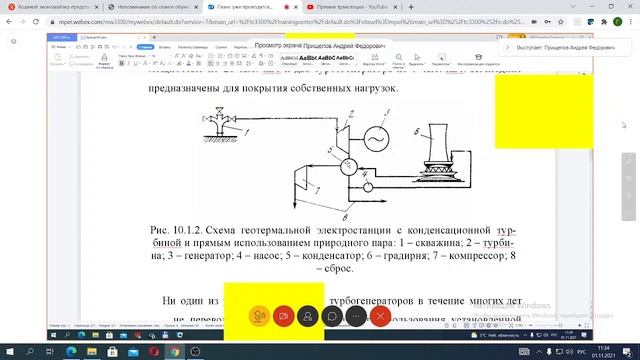Open Chrome extensions puzzle icon
The image size is (640, 360).
604,22
